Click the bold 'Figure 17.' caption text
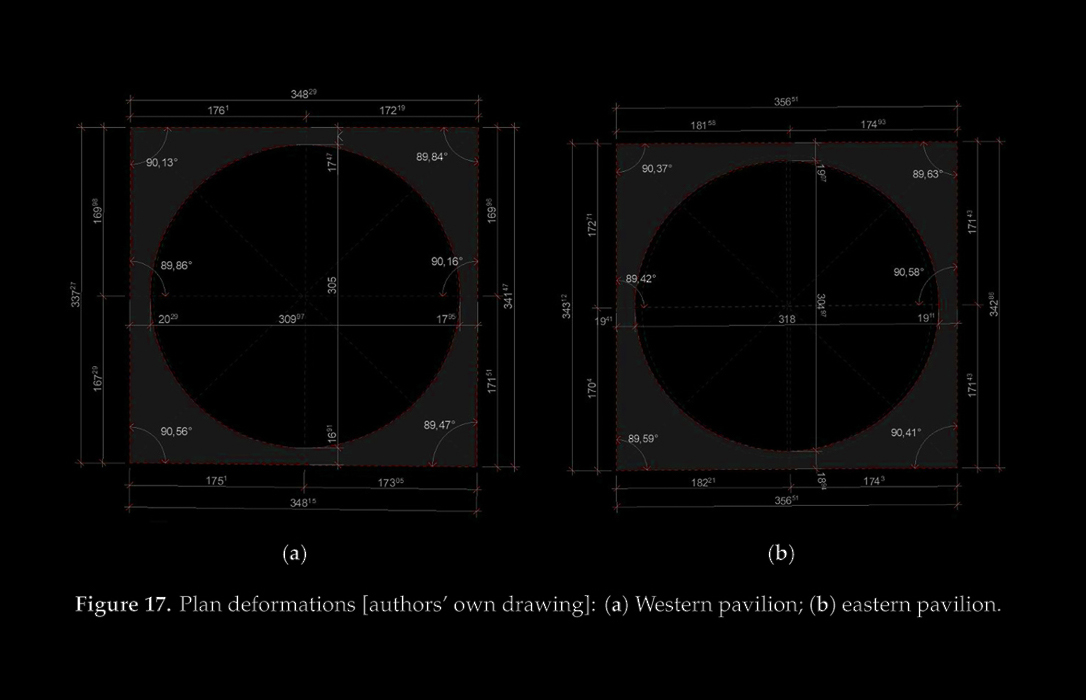The height and width of the screenshot is (700, 1086). pos(124,606)
